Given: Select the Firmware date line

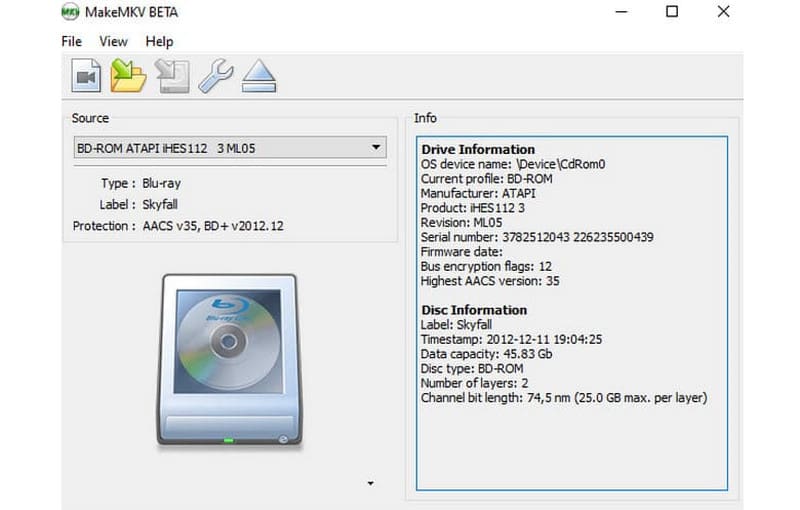Looking at the screenshot, I should click(462, 252).
